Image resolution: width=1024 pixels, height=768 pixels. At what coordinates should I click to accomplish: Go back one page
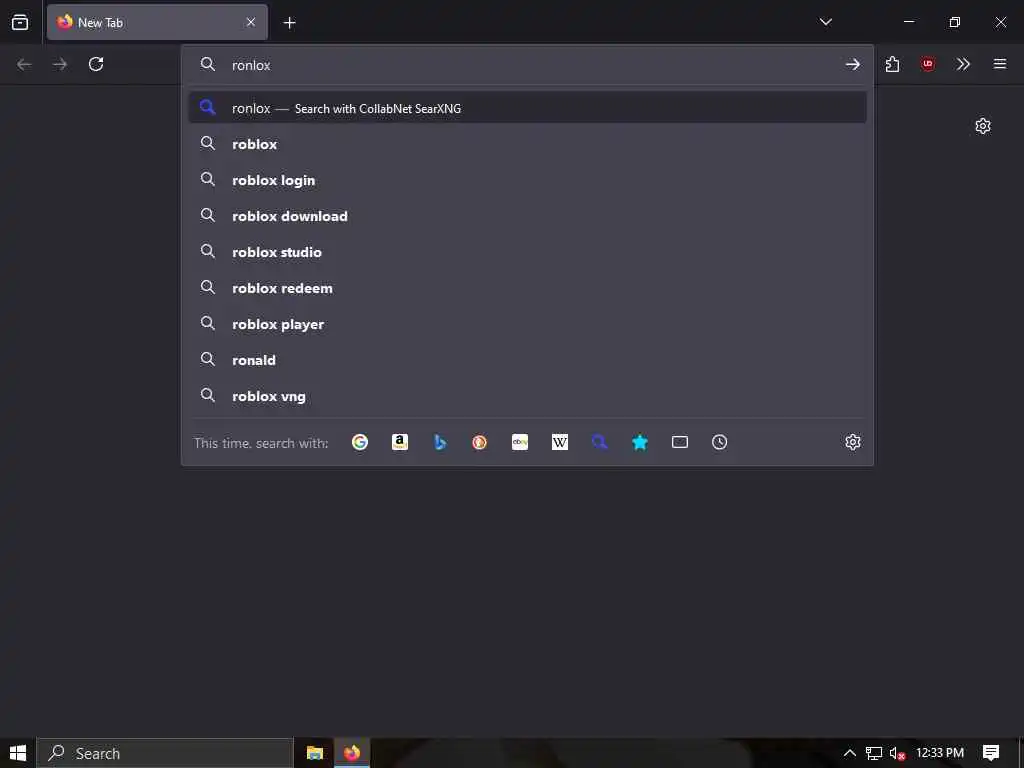[x=24, y=64]
